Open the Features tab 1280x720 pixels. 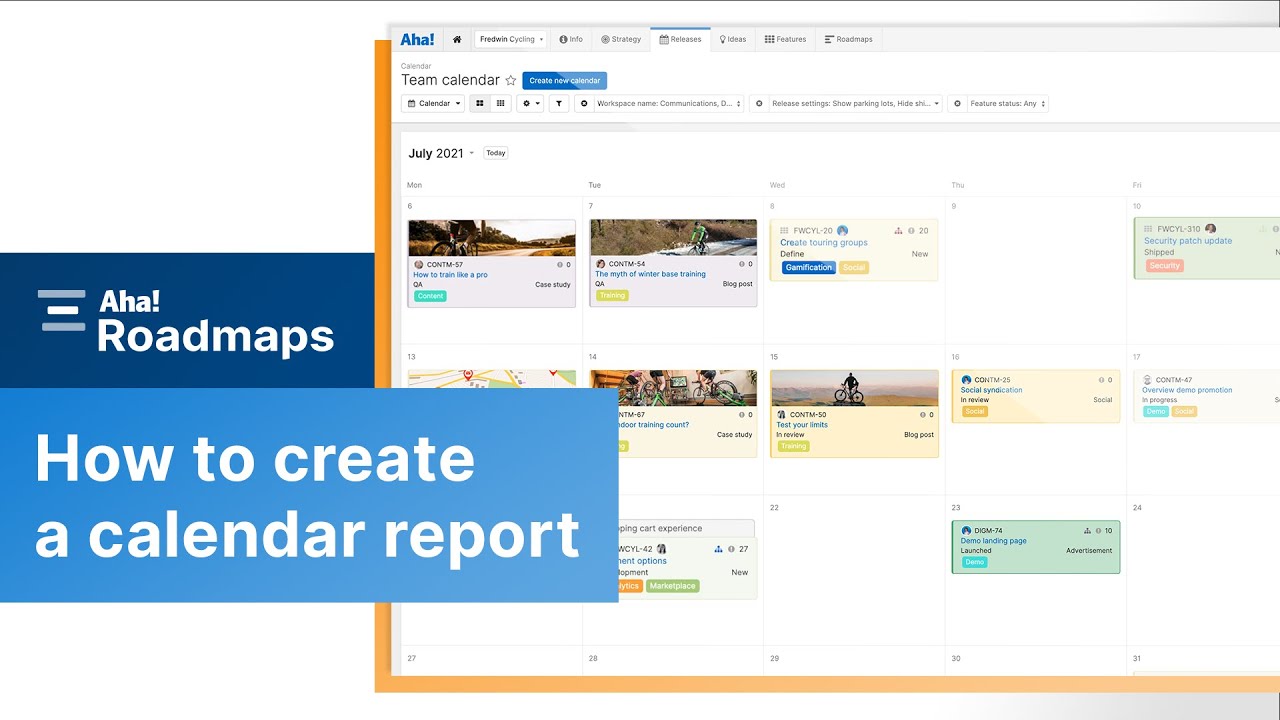tap(785, 39)
